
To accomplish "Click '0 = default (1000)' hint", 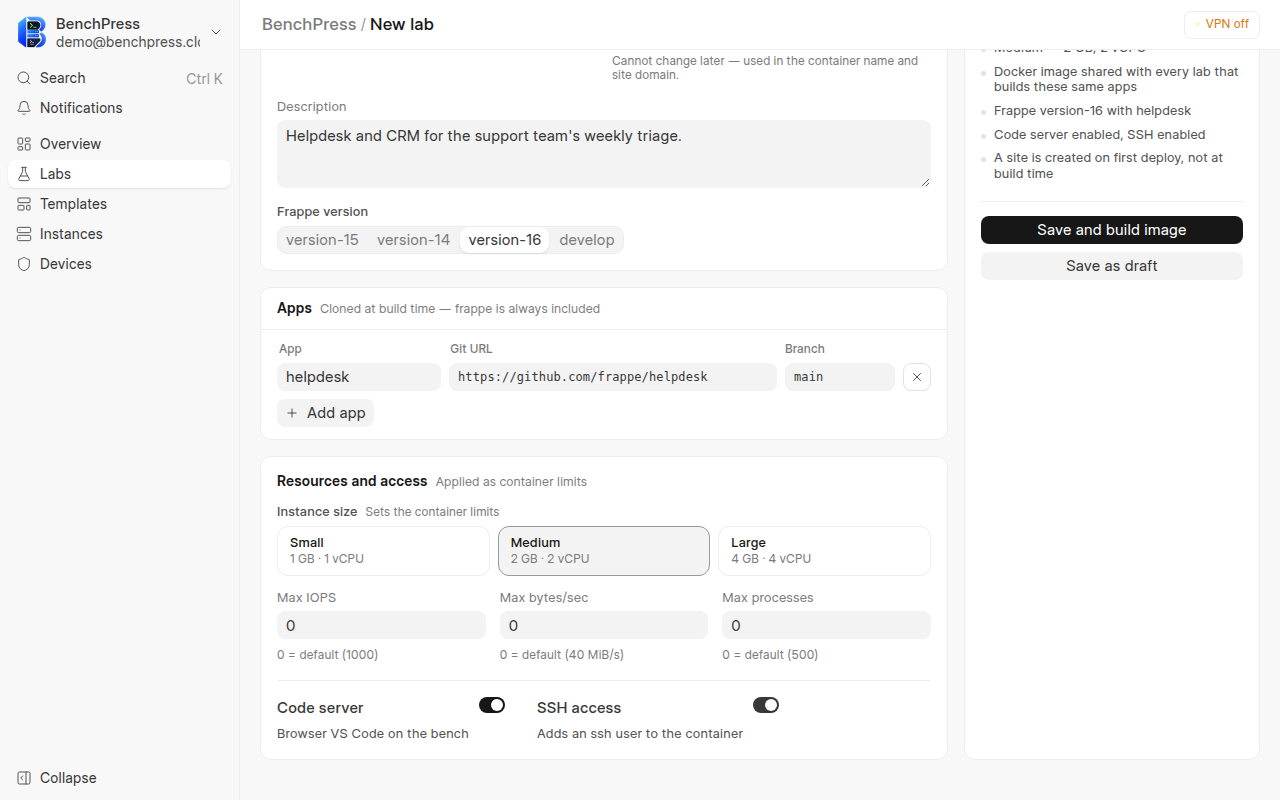I will (327, 655).
